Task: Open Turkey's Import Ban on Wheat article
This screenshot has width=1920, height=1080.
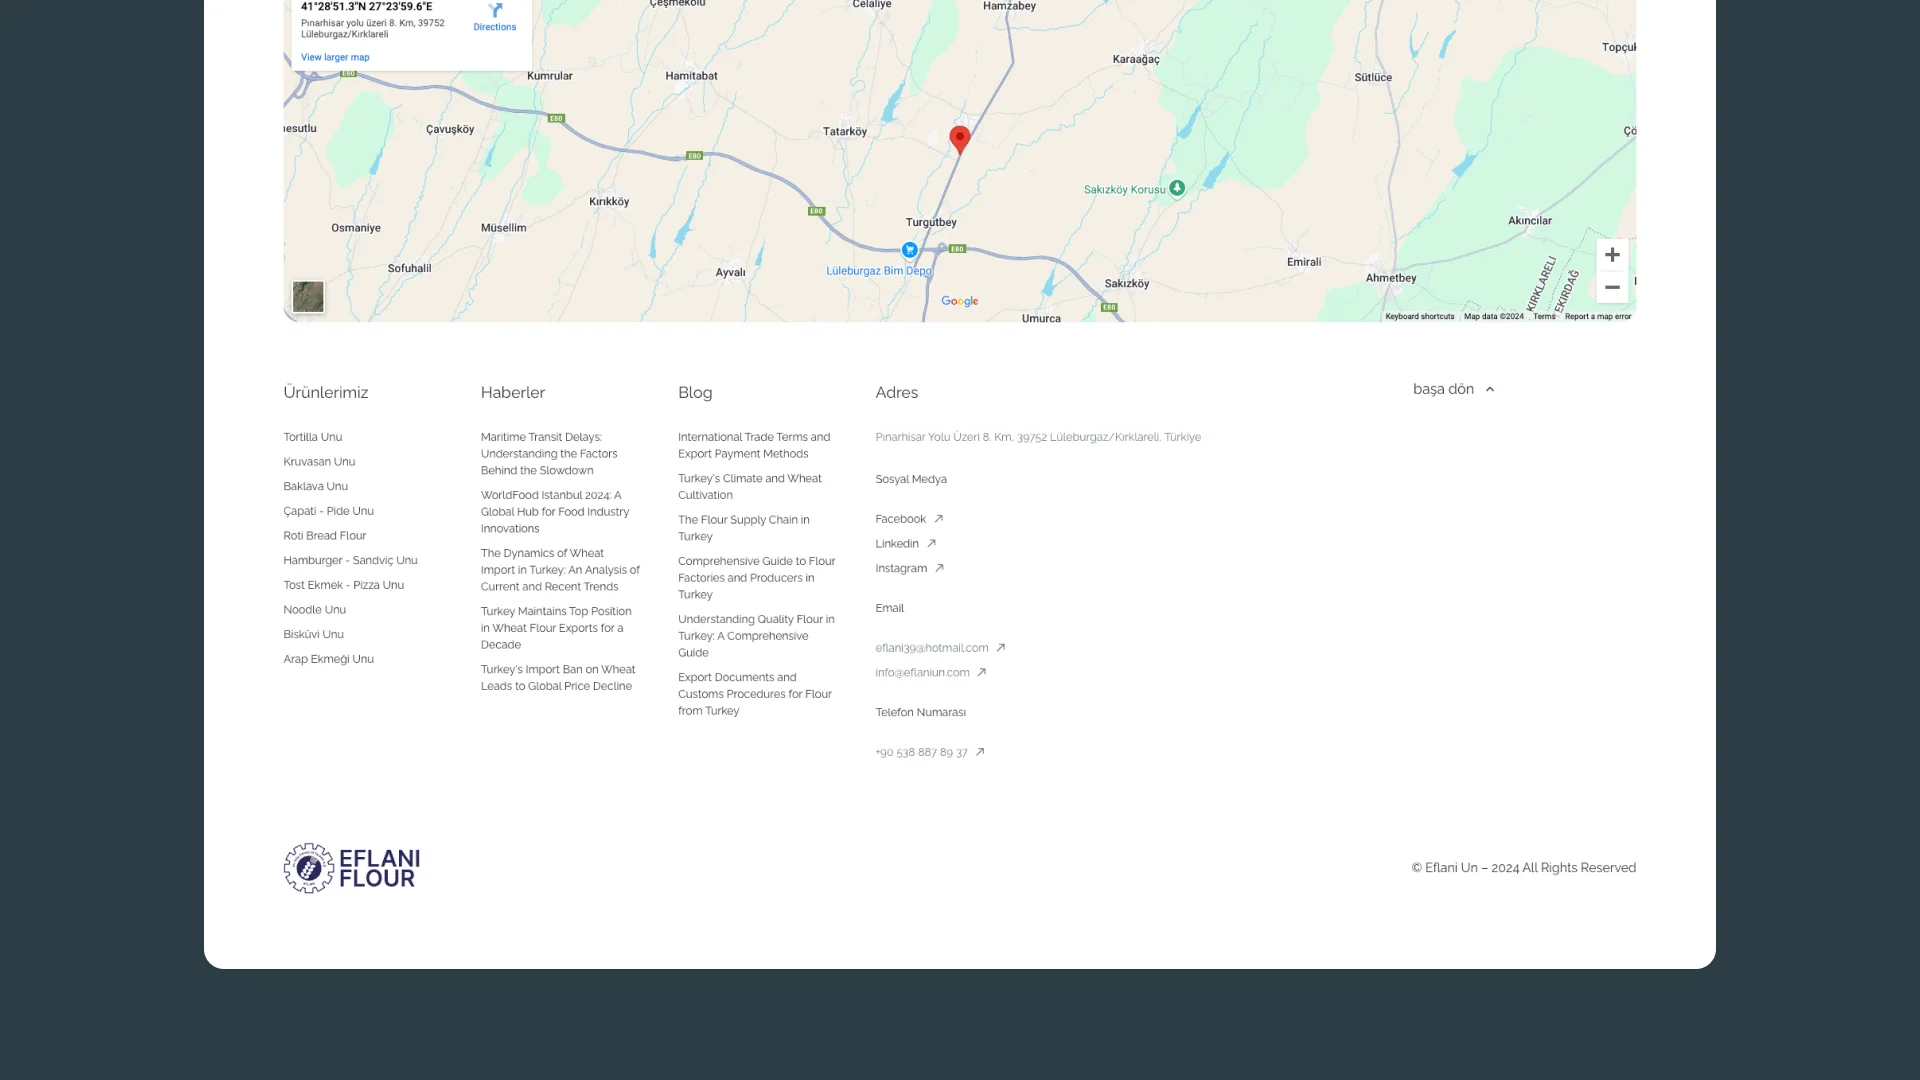Action: coord(558,678)
